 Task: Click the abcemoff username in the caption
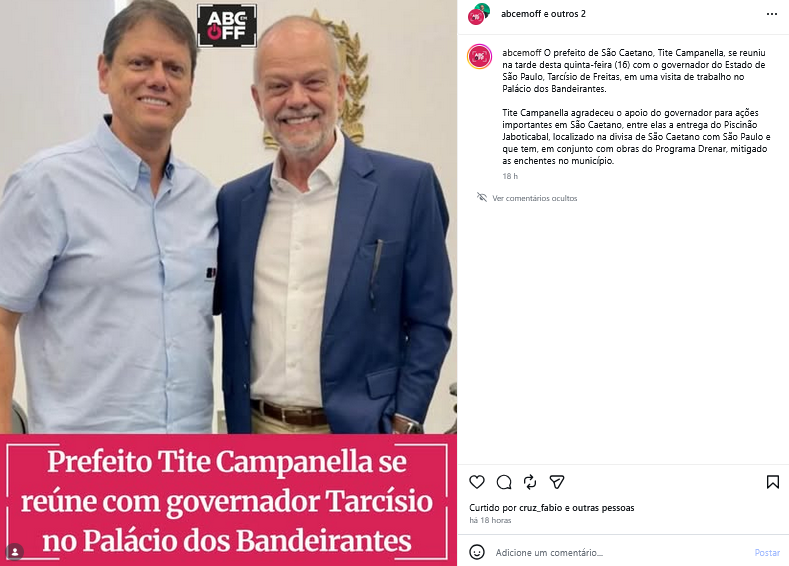521,53
